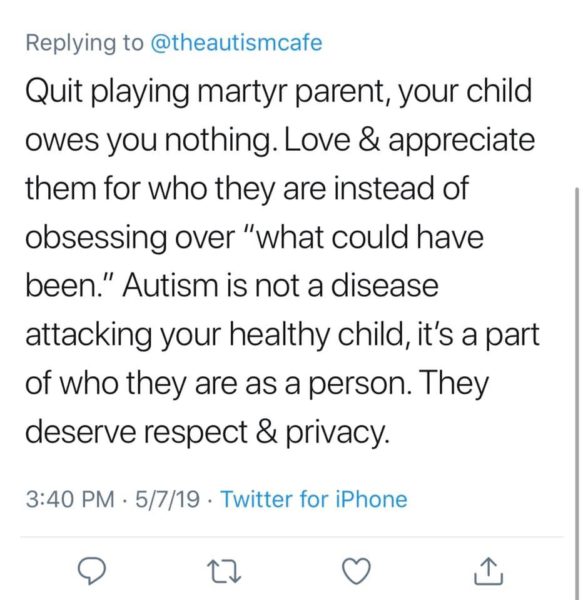583x600 pixels.
Task: Open the share tweet upload icon
Action: 489,571
